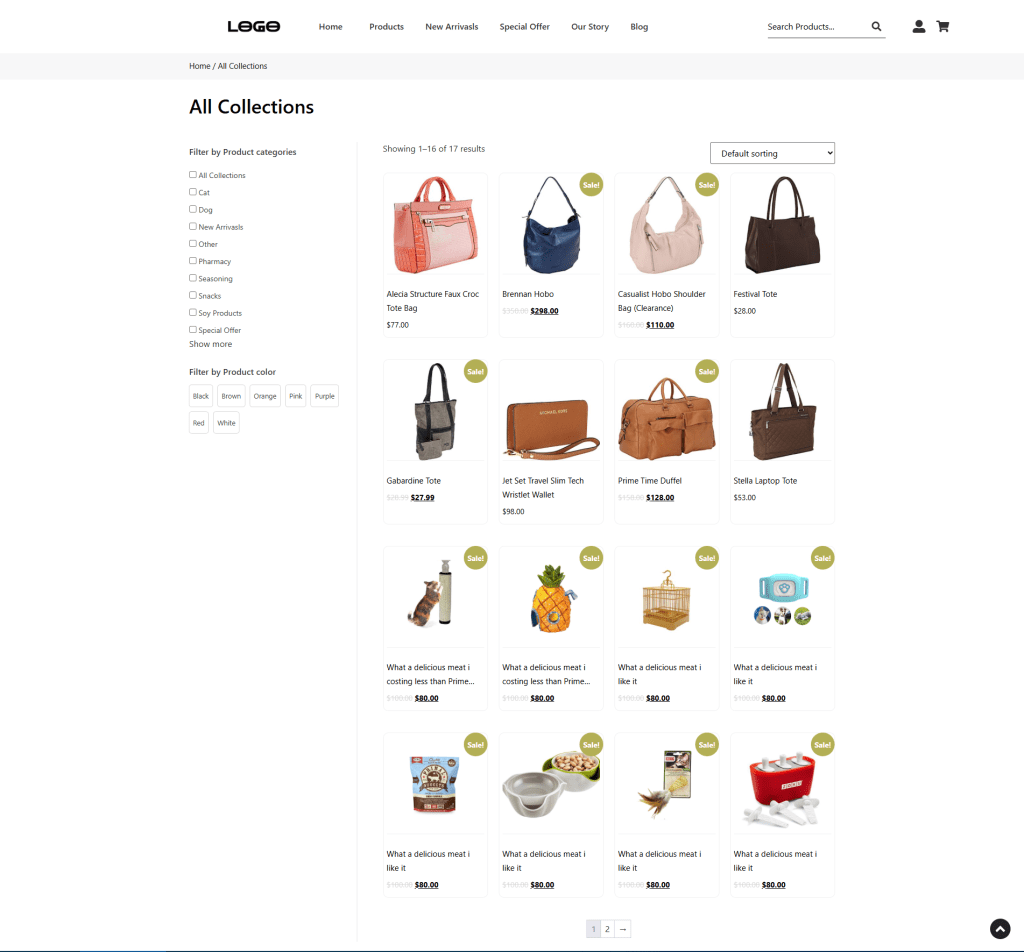1024x952 pixels.
Task: Open the Default sorting dropdown
Action: tap(772, 153)
